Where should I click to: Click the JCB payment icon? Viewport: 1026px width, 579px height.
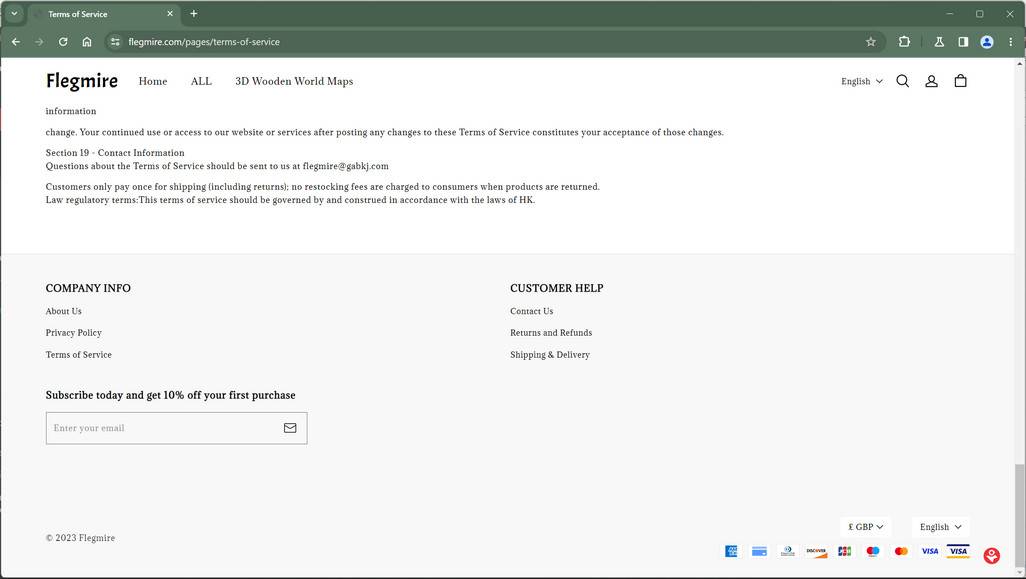pos(845,552)
